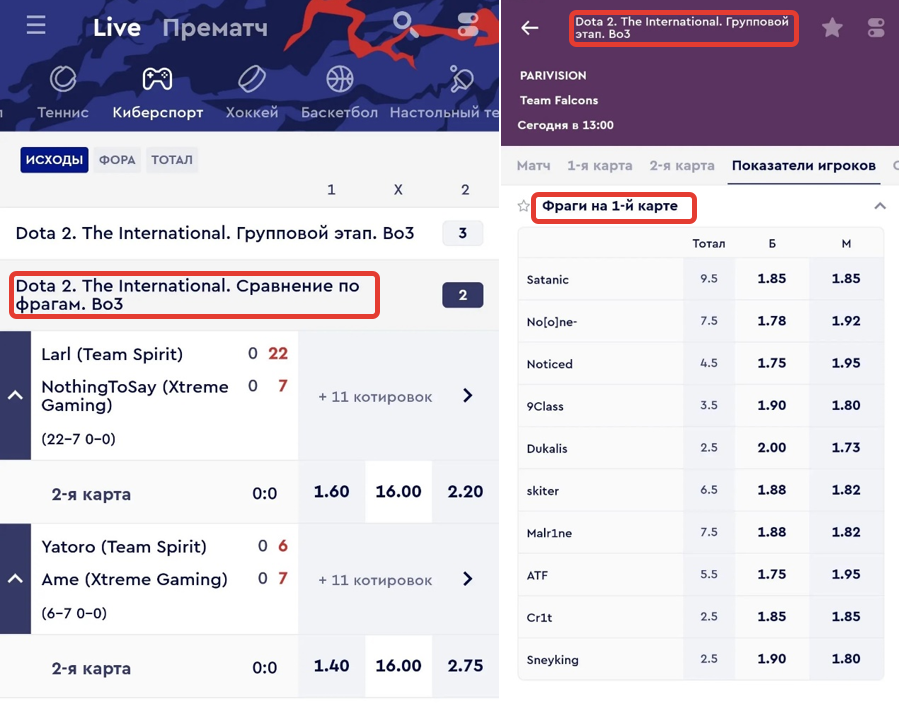
Task: Select the ТОТАЛ filter
Action: coord(172,160)
